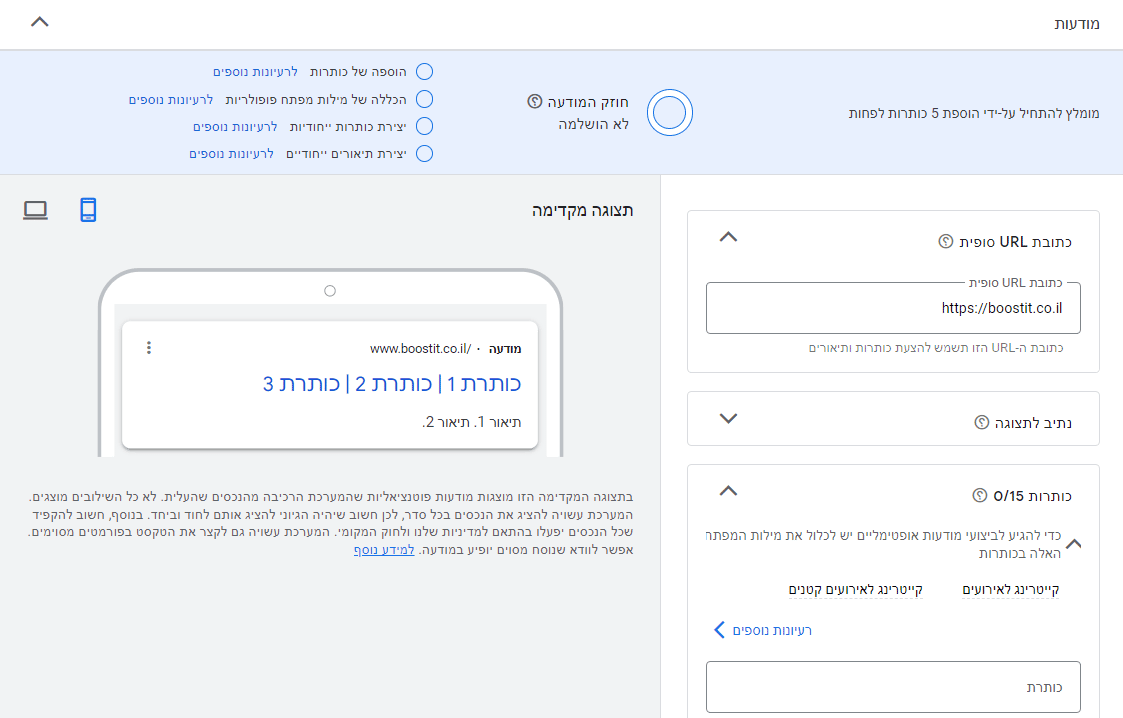Click the מומלץ להתחיל recommendation text

point(974,113)
